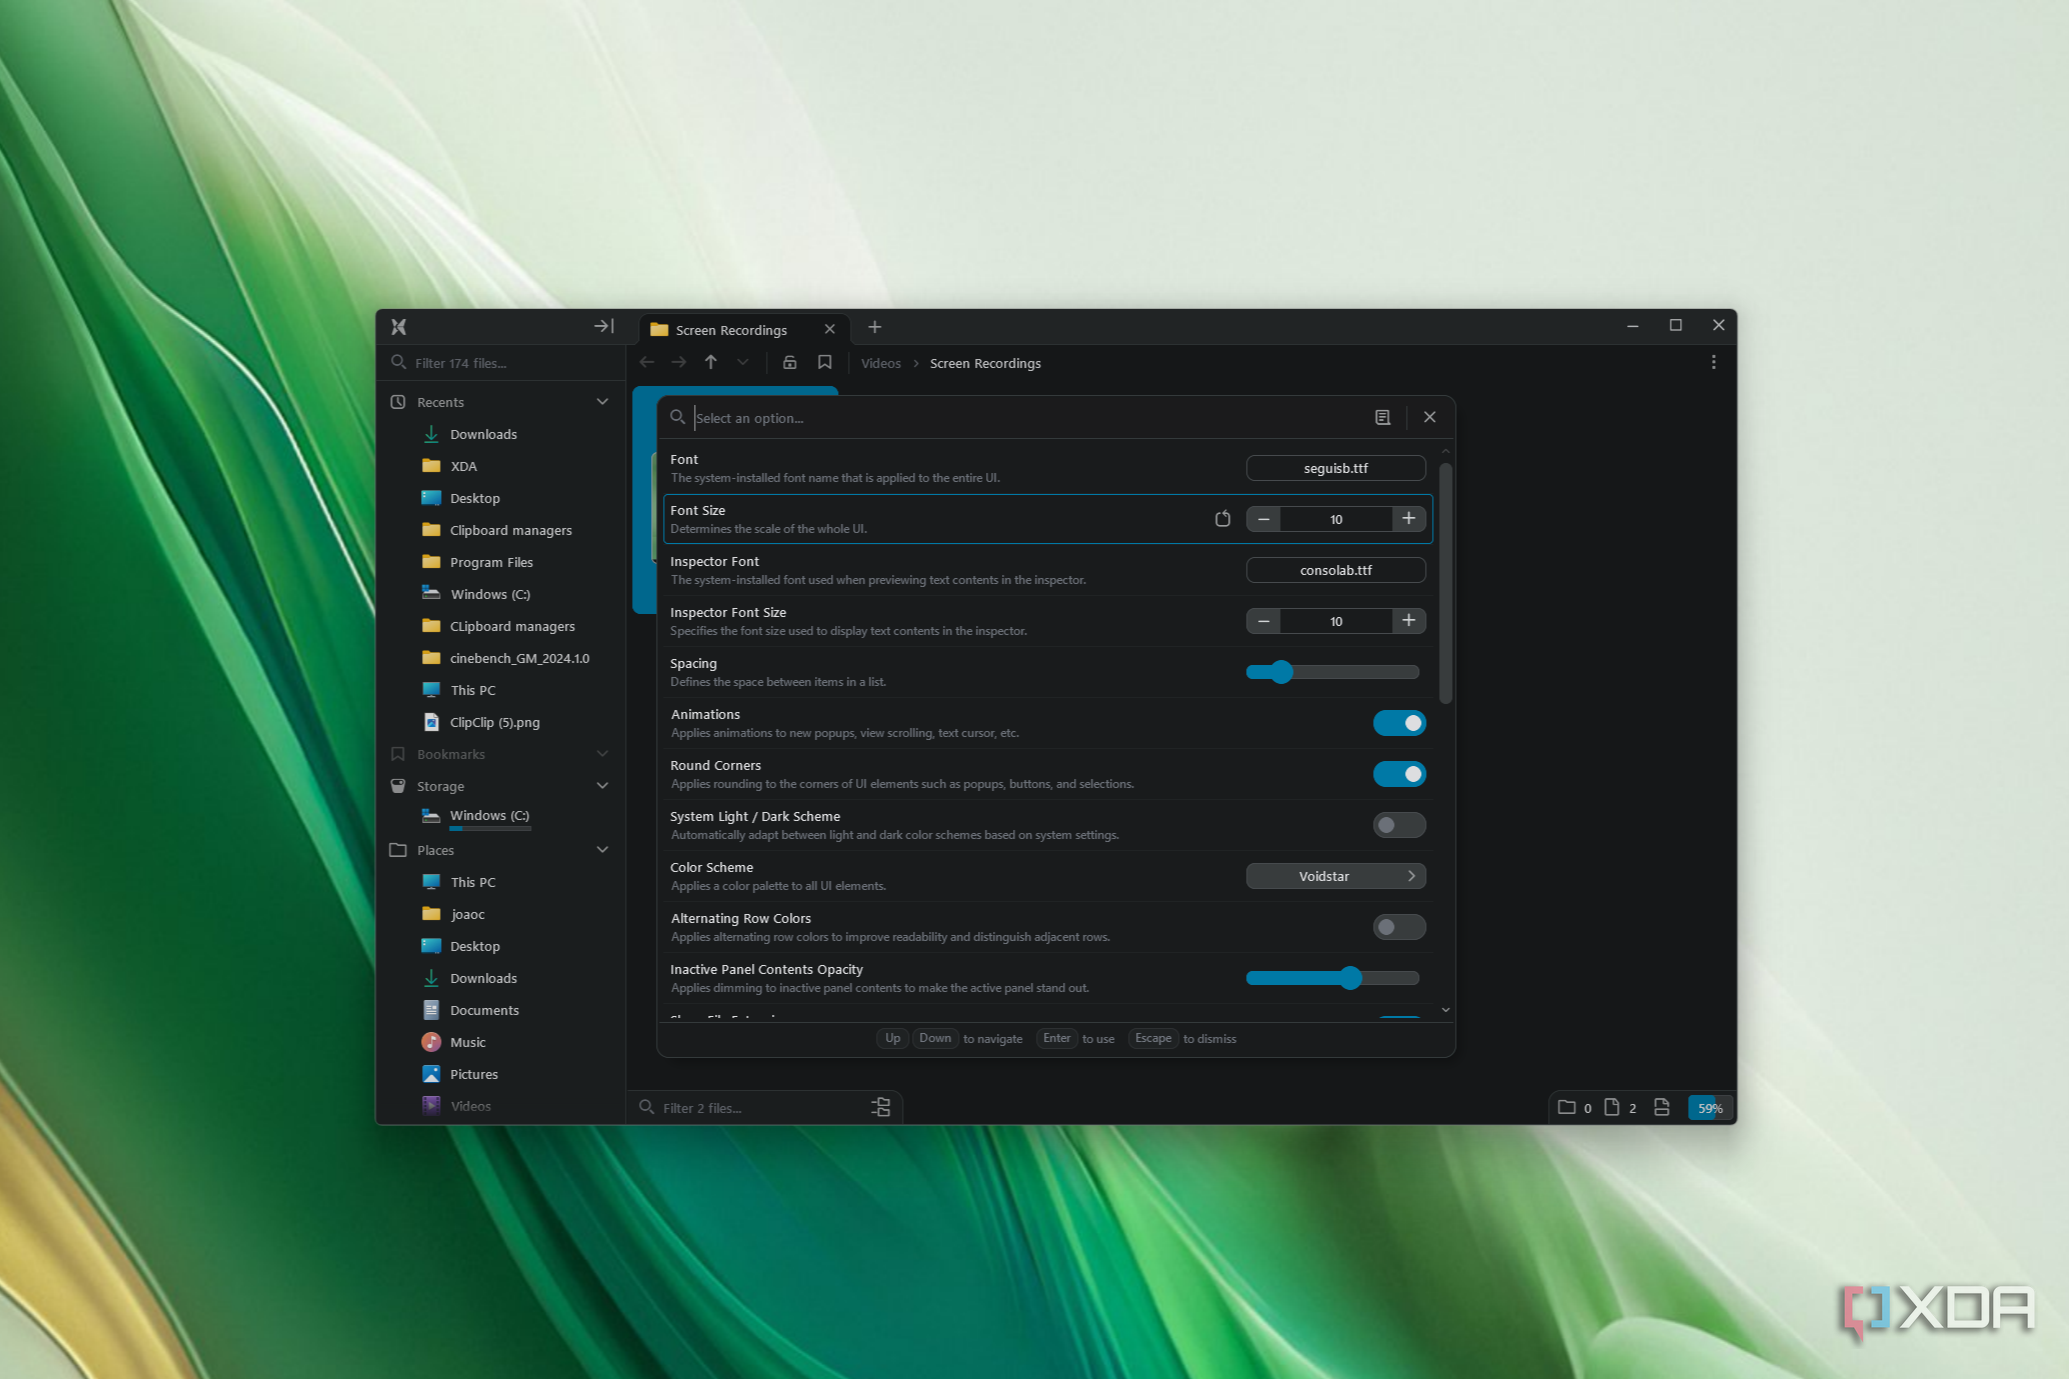Click the File Pilot logo icon
Image resolution: width=2069 pixels, height=1379 pixels.
coord(399,327)
